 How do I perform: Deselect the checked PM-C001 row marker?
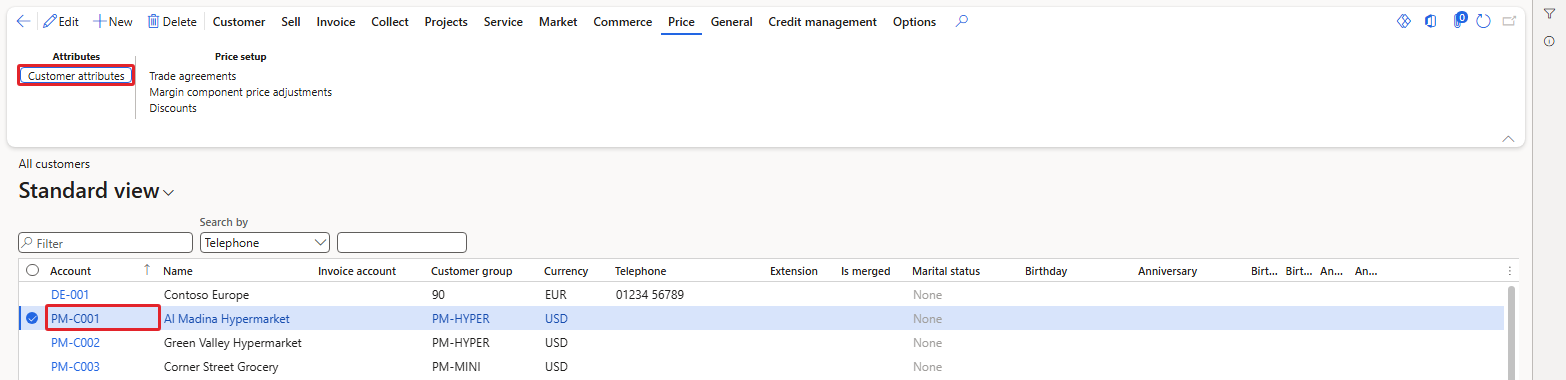(32, 318)
